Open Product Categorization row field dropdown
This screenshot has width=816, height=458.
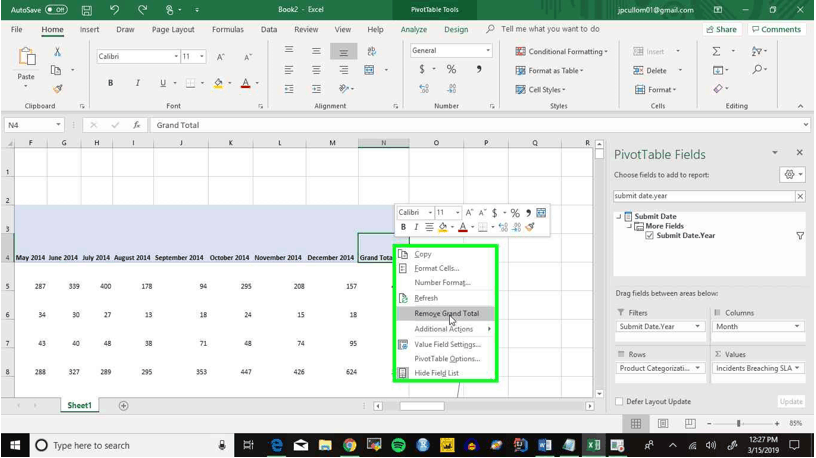[x=697, y=368]
